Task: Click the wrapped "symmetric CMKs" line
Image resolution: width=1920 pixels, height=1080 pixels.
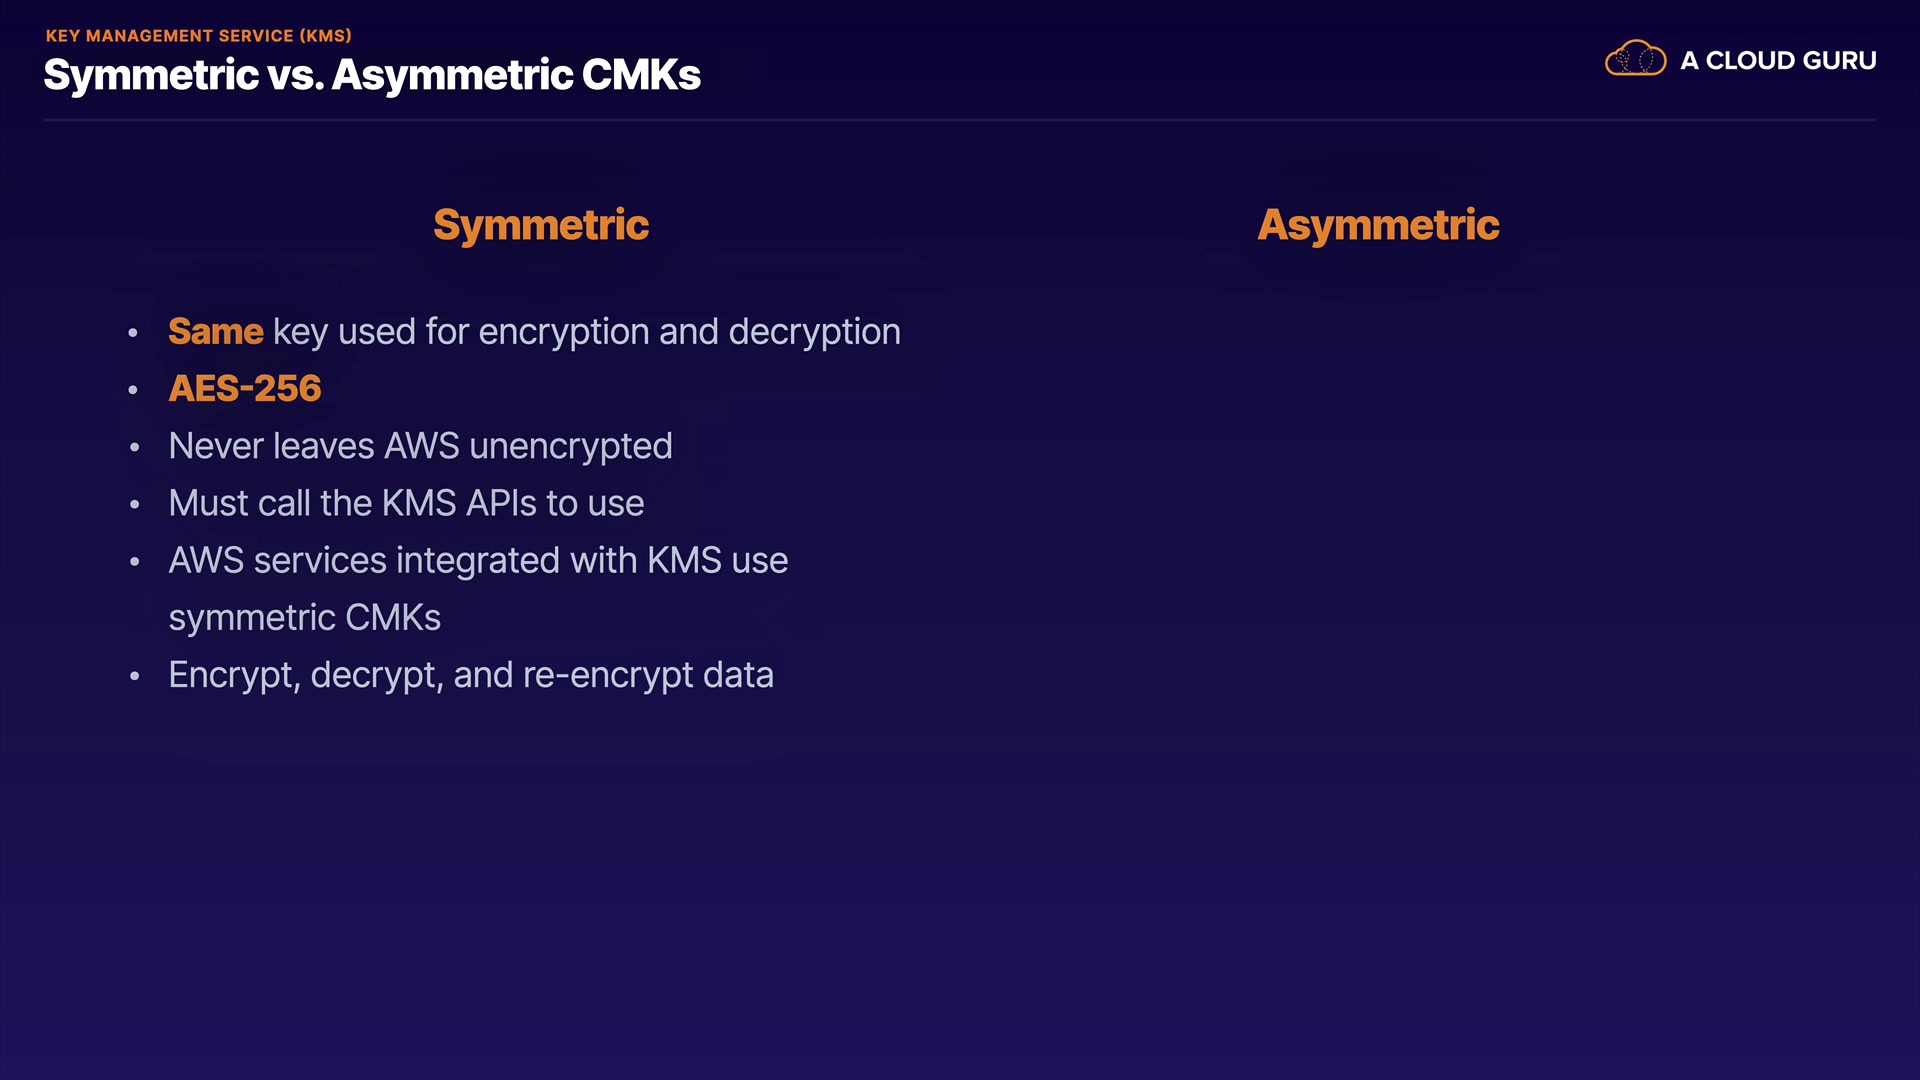Action: pyautogui.click(x=304, y=618)
